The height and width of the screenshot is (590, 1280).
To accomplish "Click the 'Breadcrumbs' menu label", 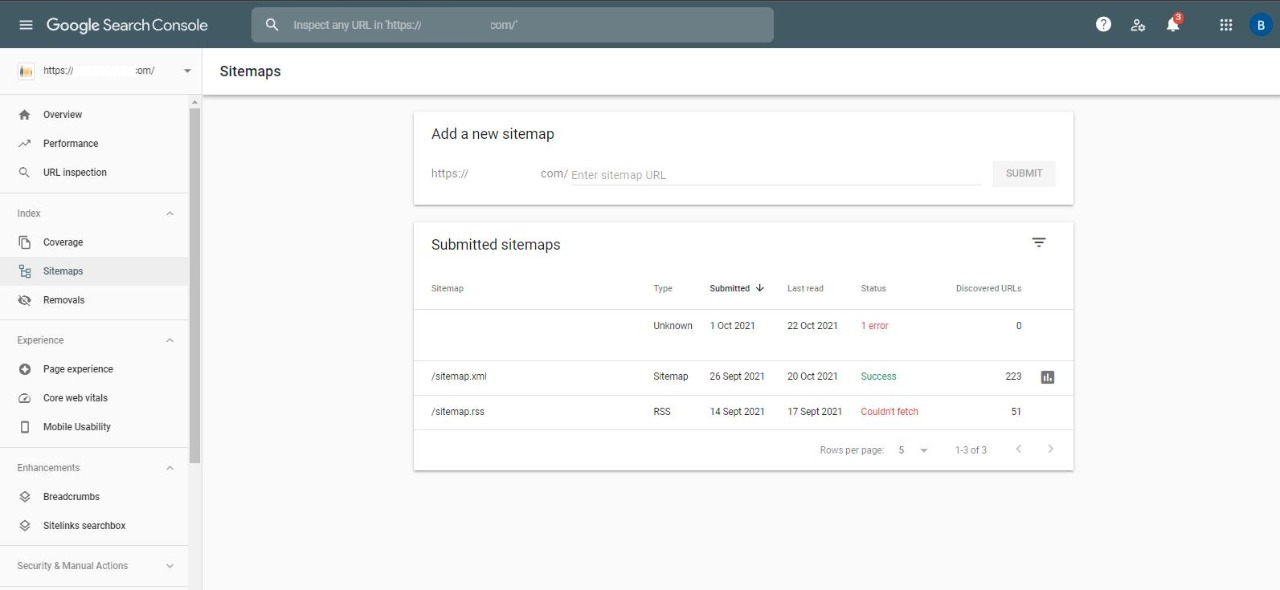I will point(71,497).
